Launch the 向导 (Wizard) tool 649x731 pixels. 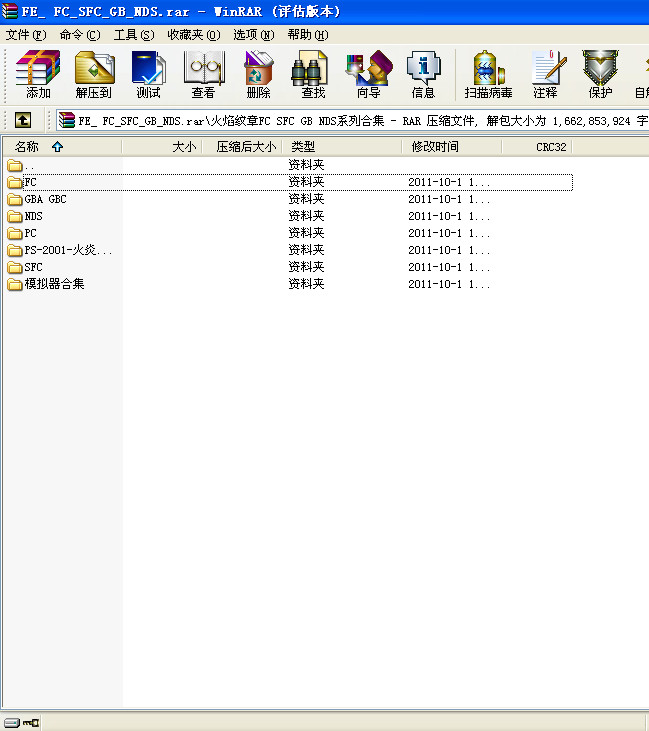(x=368, y=75)
